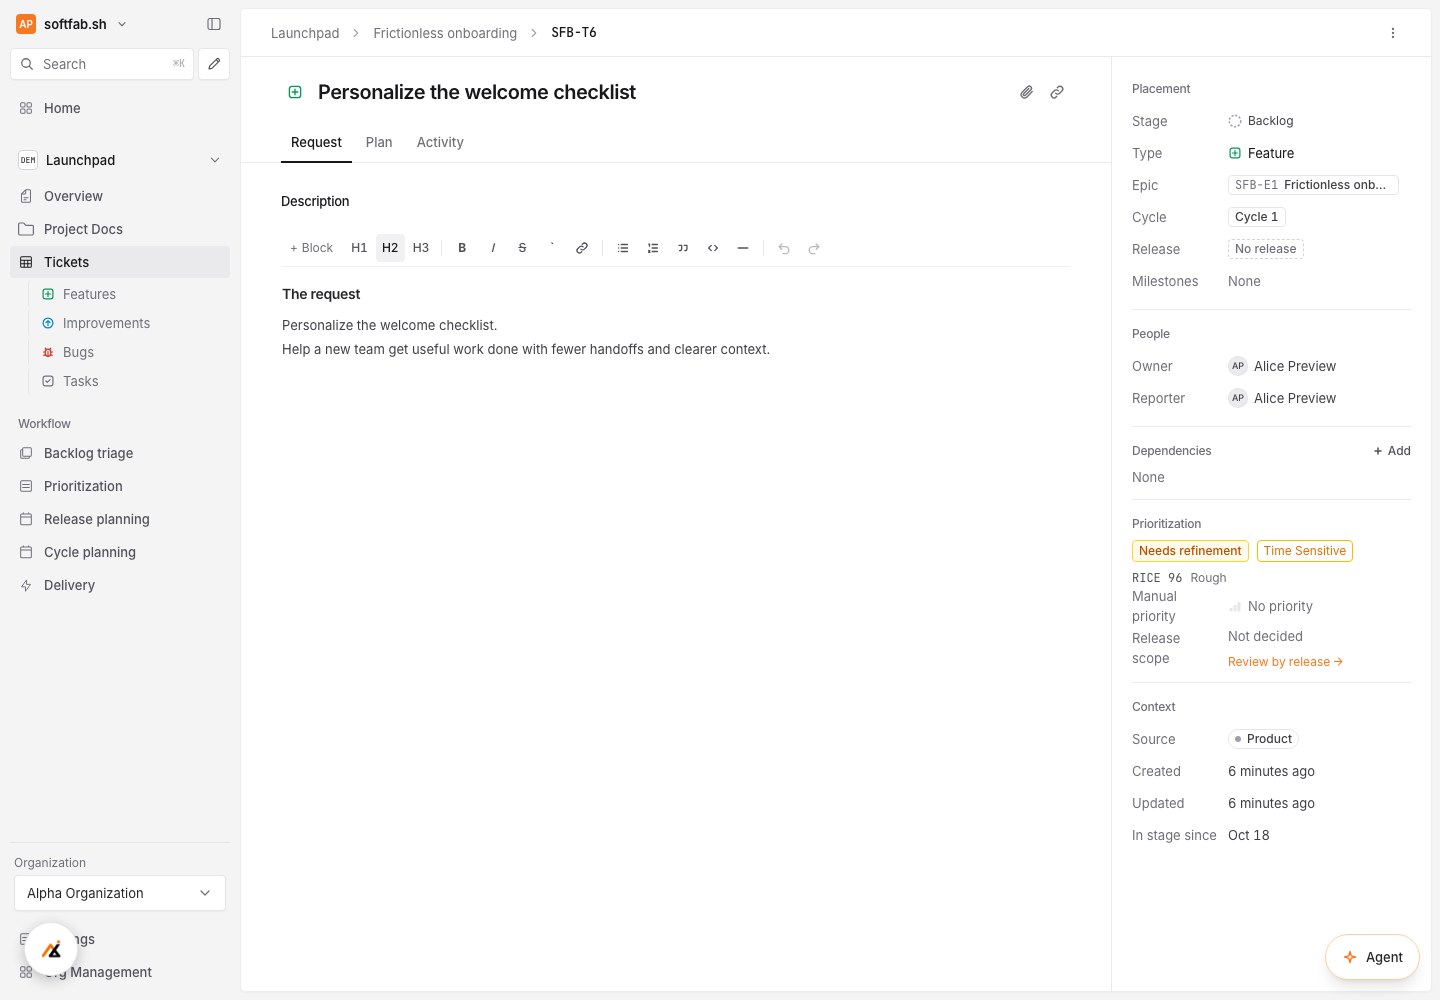
Task: Change the Stage from Backlog
Action: tap(1261, 121)
